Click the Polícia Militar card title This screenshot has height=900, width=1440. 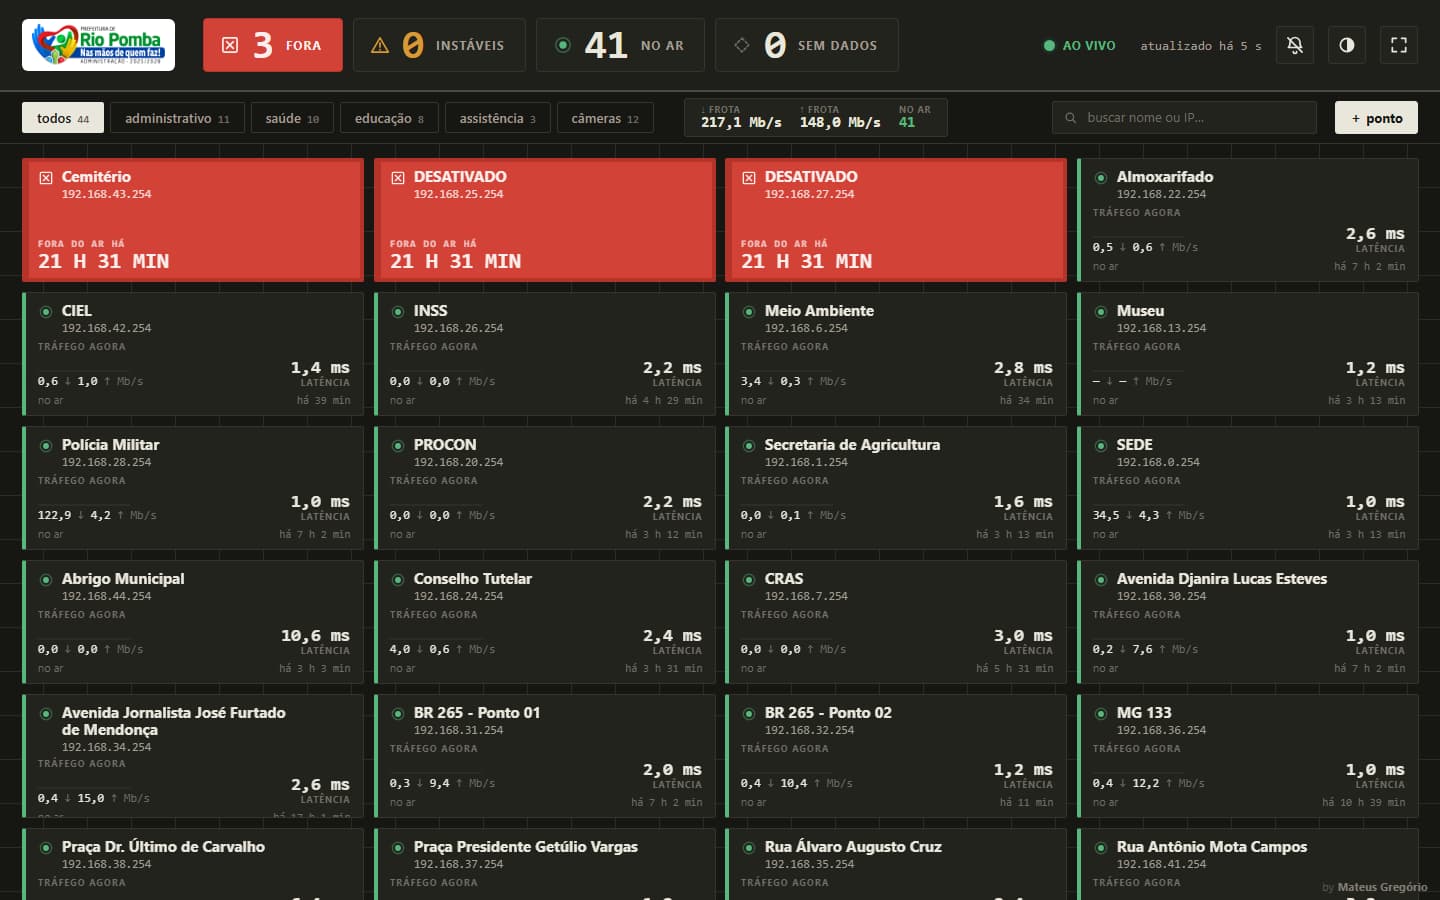(110, 445)
